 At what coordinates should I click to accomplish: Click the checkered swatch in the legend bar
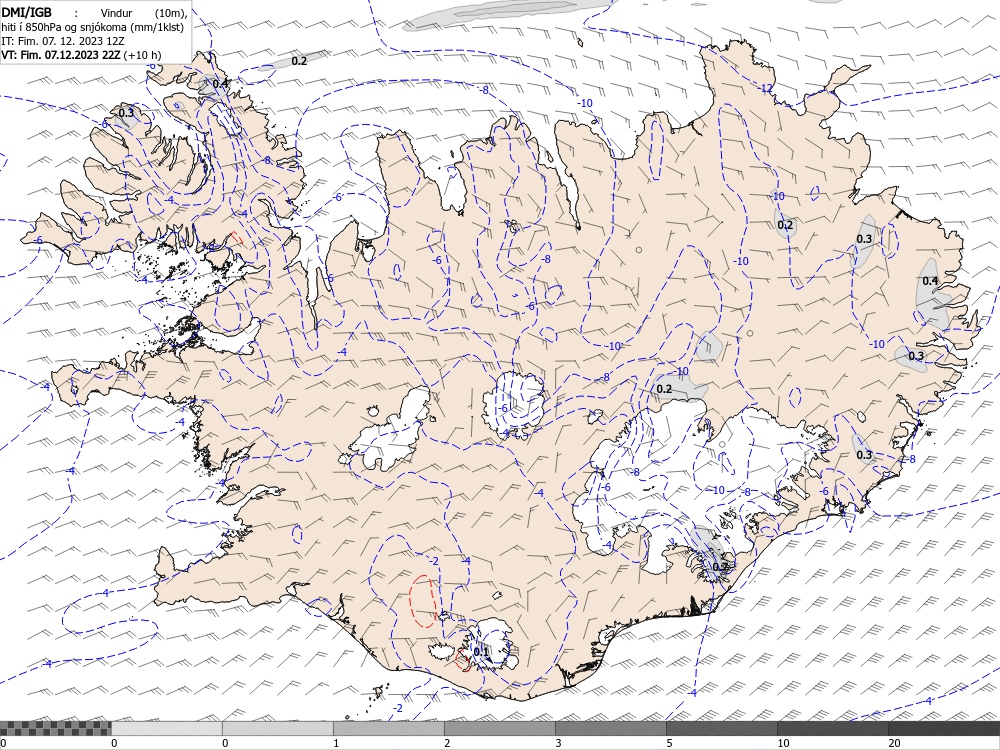click(55, 728)
